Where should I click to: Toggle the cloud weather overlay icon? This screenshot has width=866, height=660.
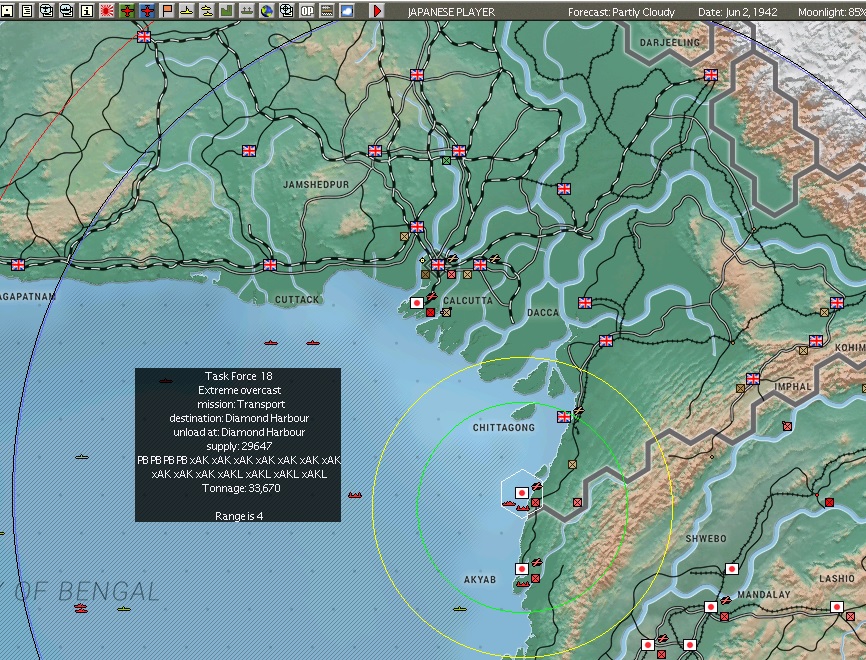[347, 10]
